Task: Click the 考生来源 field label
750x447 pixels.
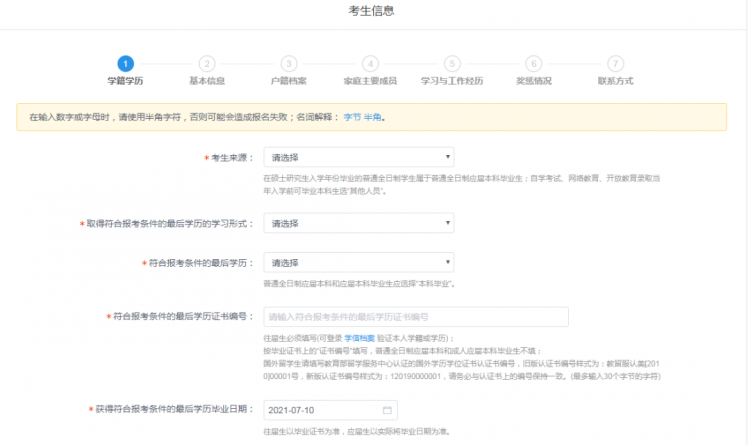Action: (229, 158)
